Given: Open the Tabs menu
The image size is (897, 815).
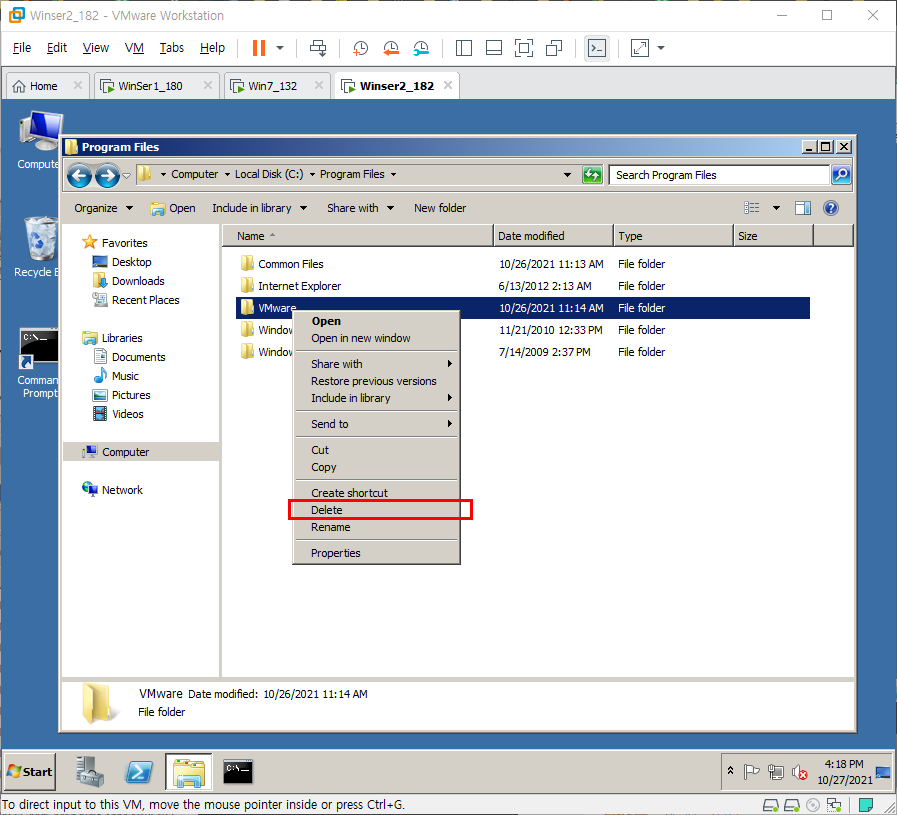Looking at the screenshot, I should (x=171, y=47).
